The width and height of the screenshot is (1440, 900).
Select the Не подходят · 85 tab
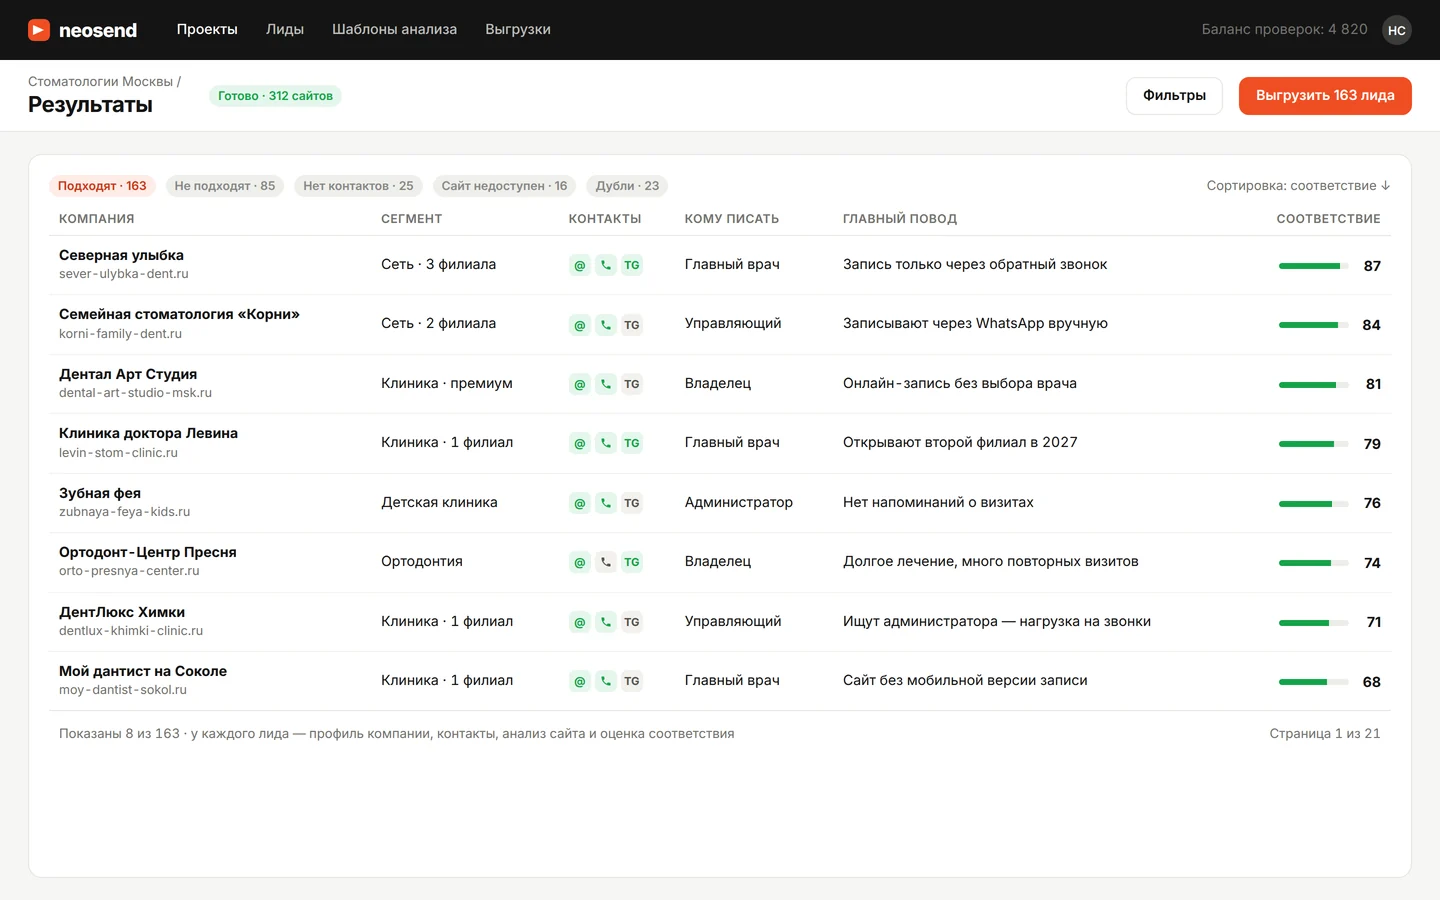[225, 186]
